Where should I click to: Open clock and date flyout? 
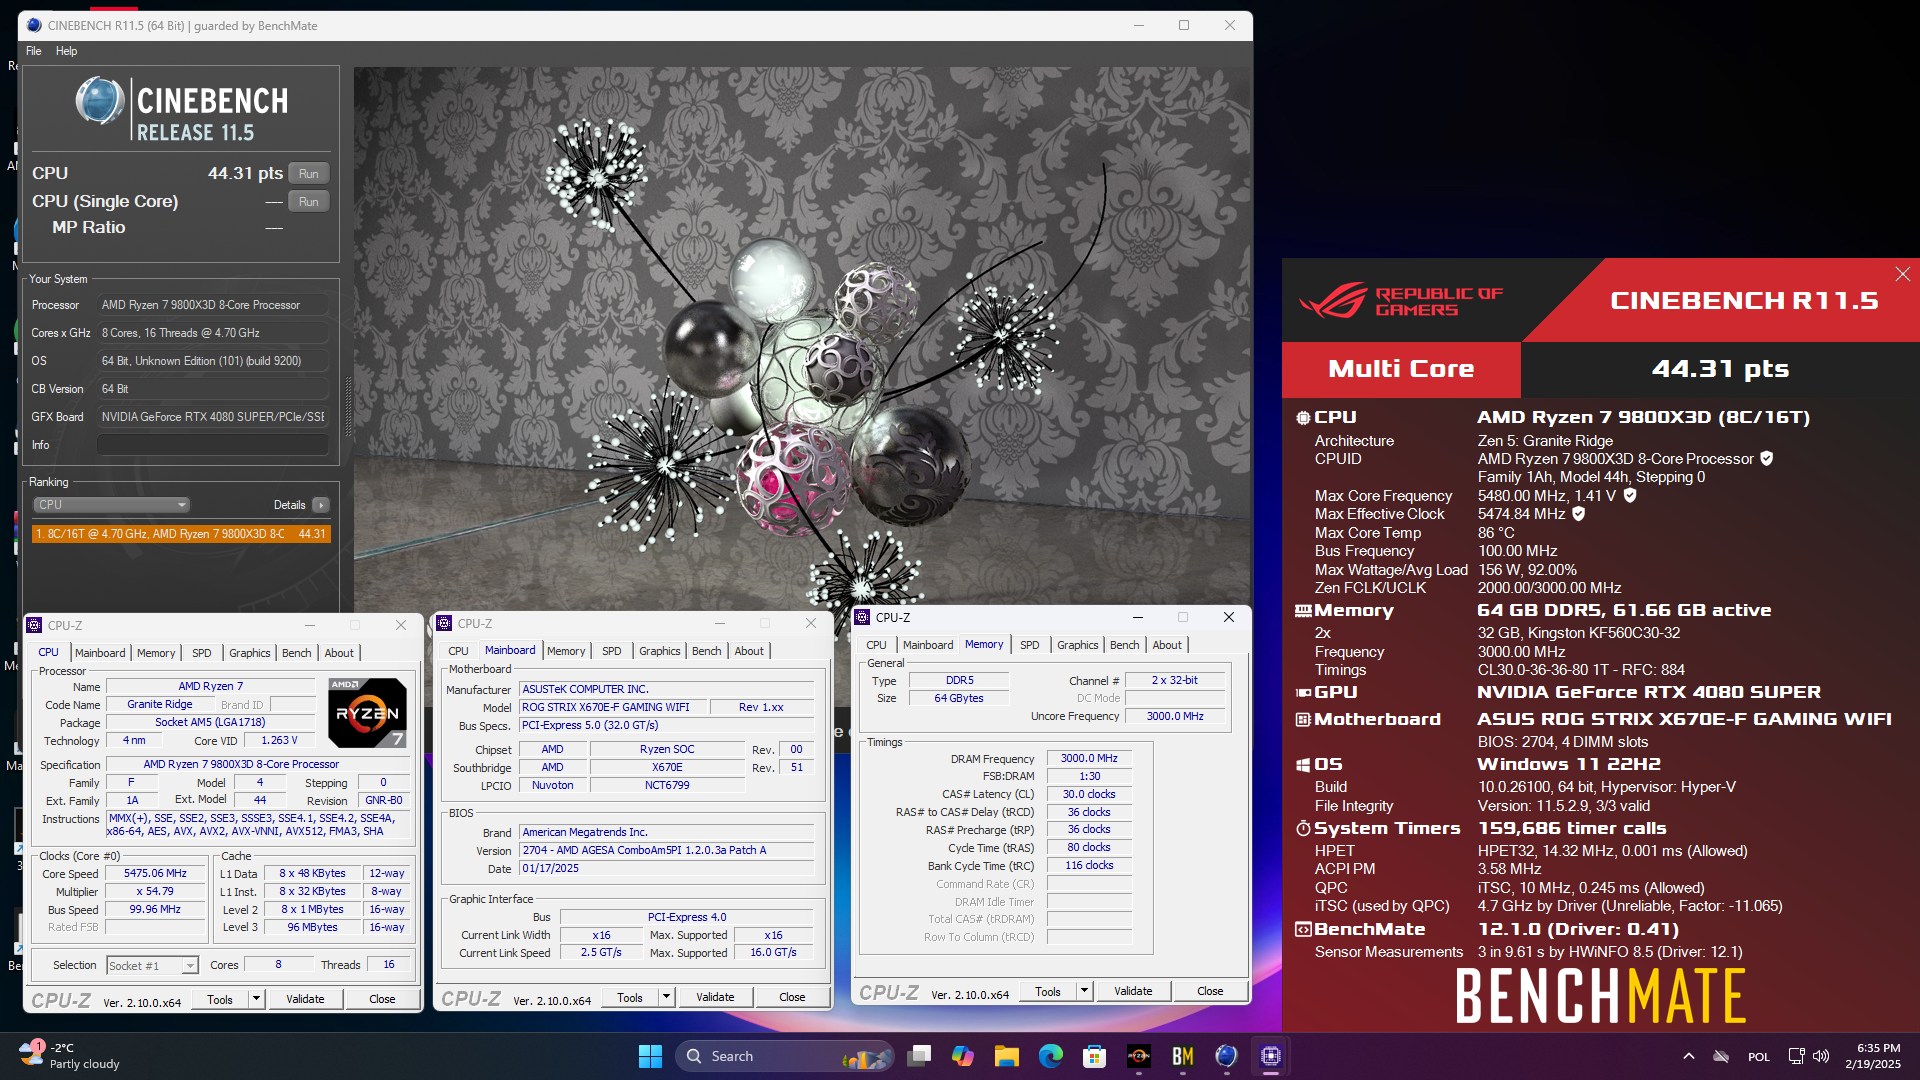coord(1873,1056)
